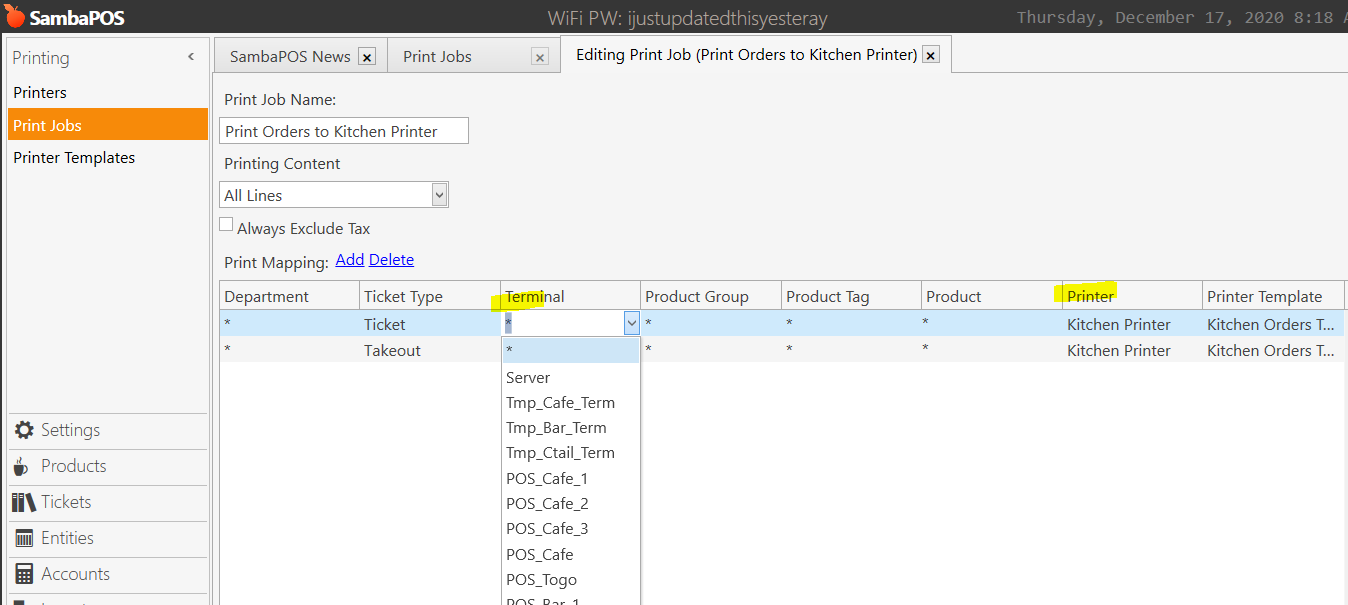Pick POS_Togo in the Terminal list

coord(570,580)
